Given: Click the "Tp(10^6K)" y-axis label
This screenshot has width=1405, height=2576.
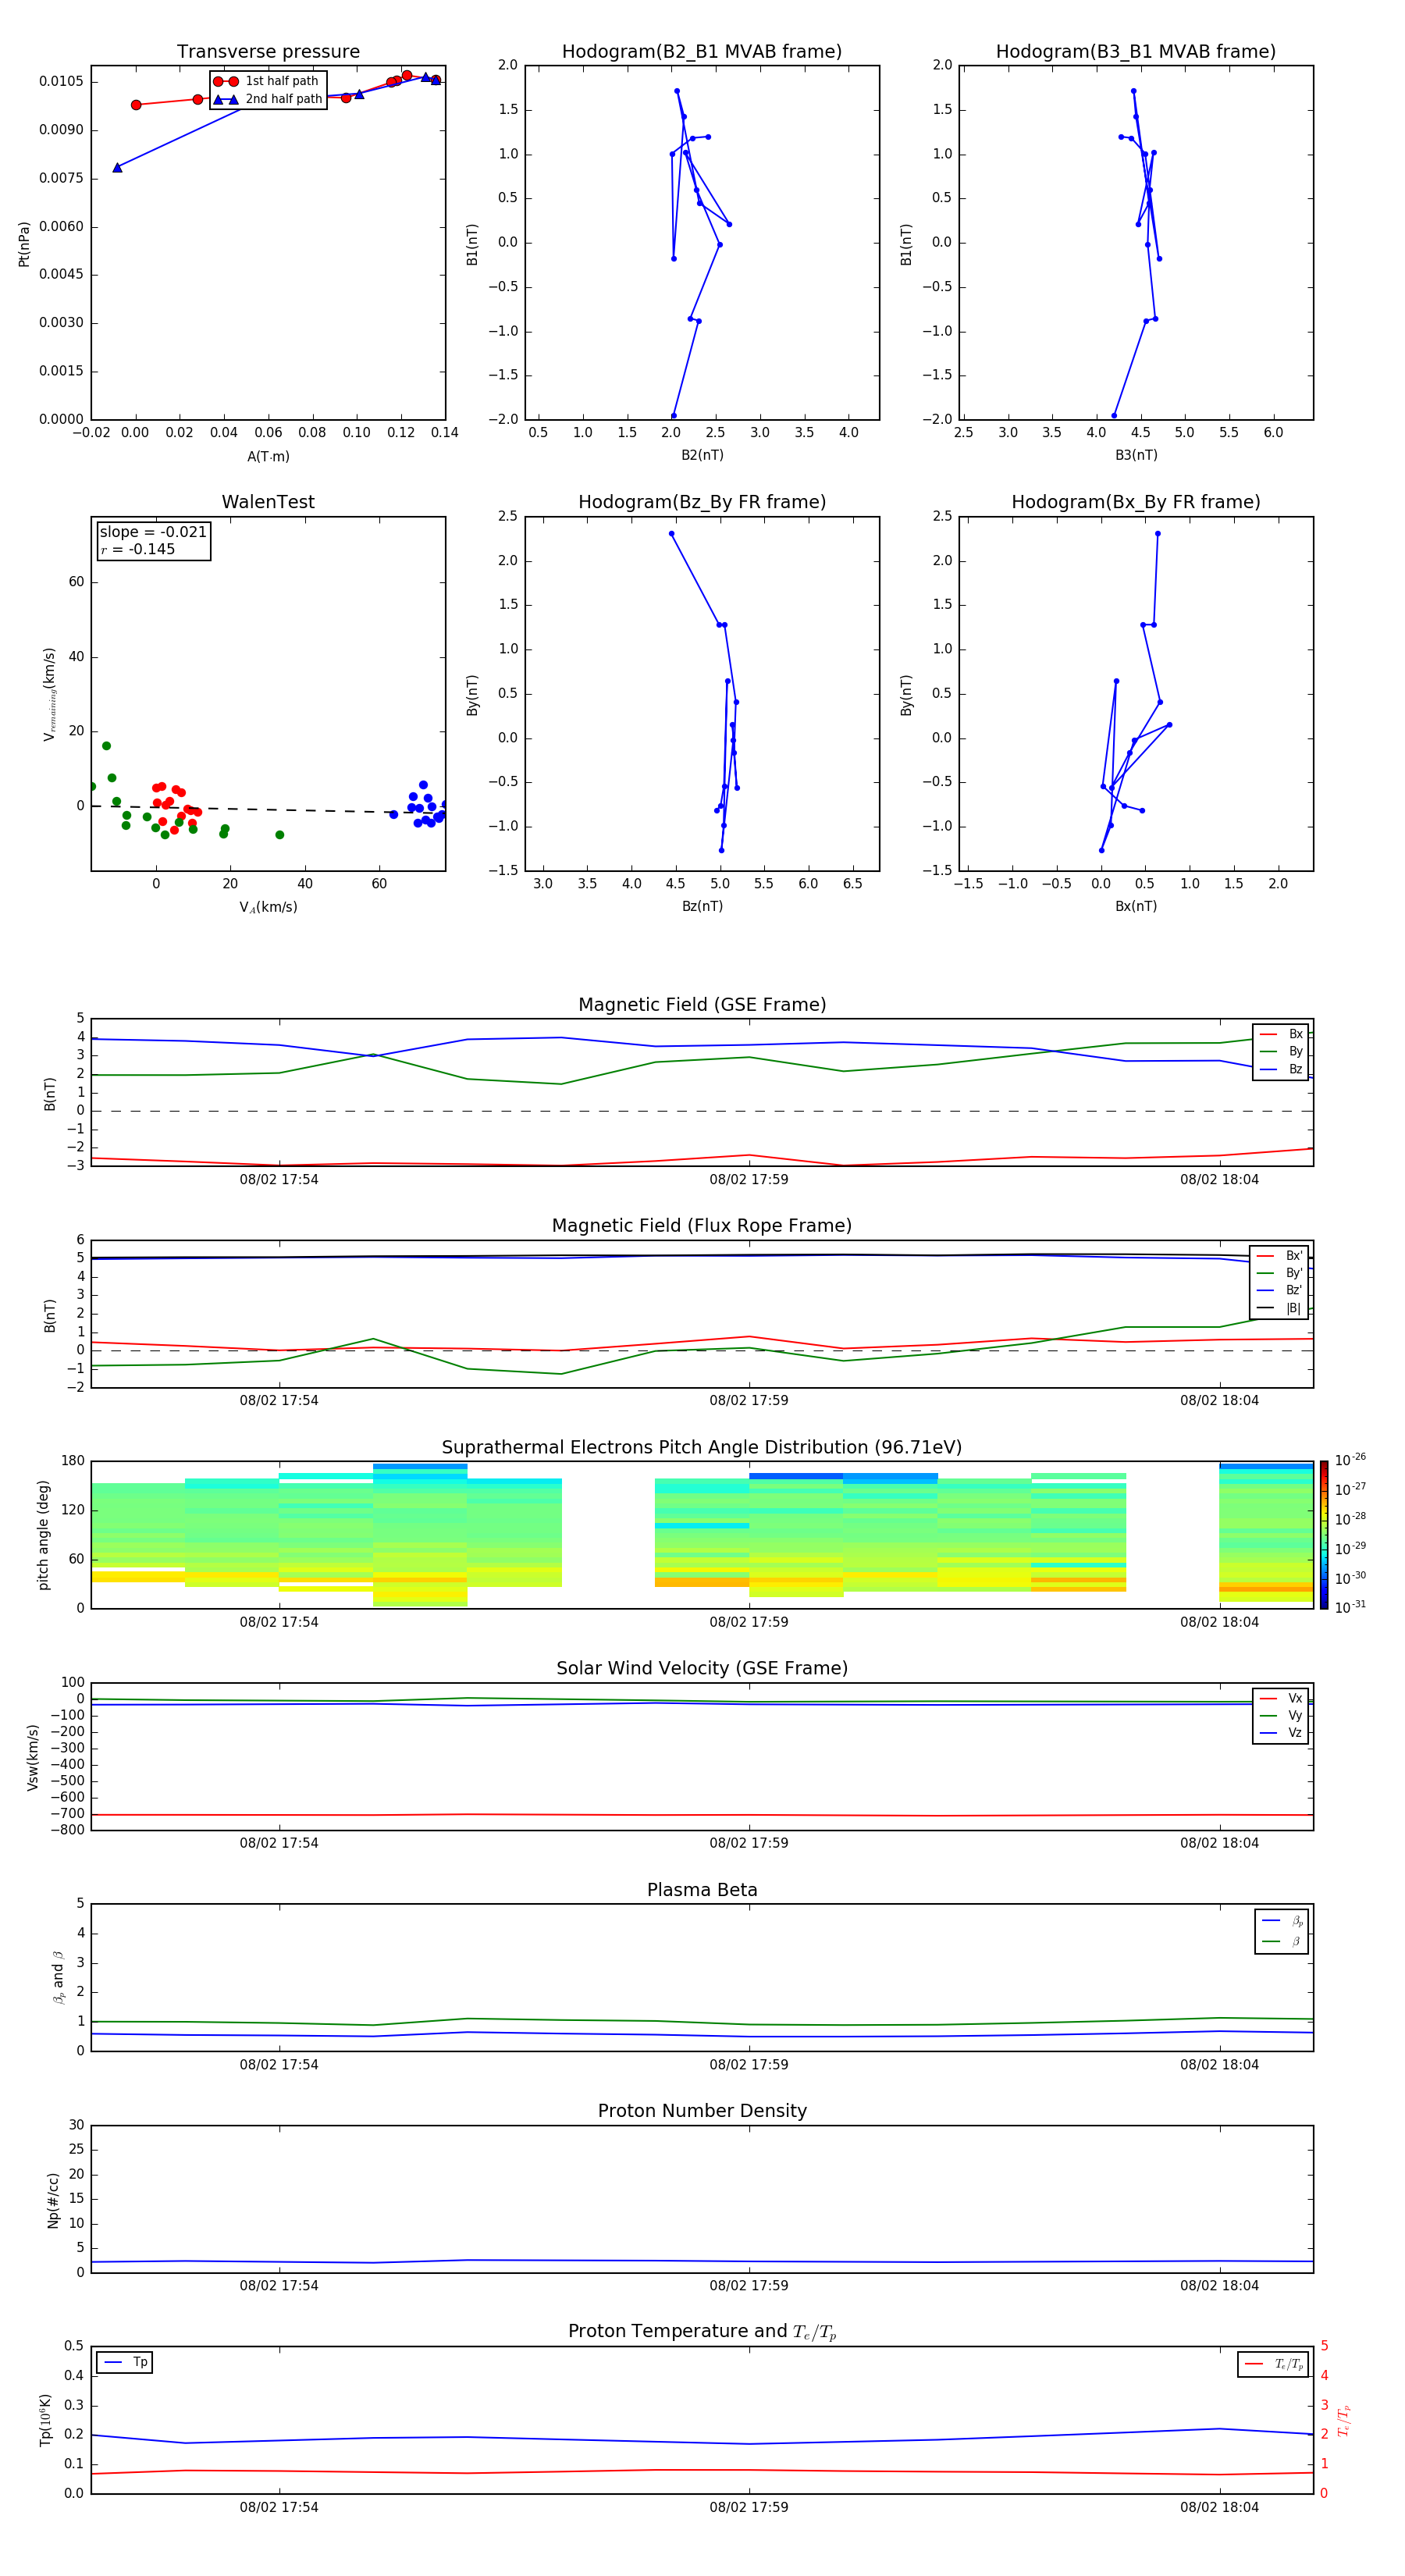Looking at the screenshot, I should [x=45, y=2420].
